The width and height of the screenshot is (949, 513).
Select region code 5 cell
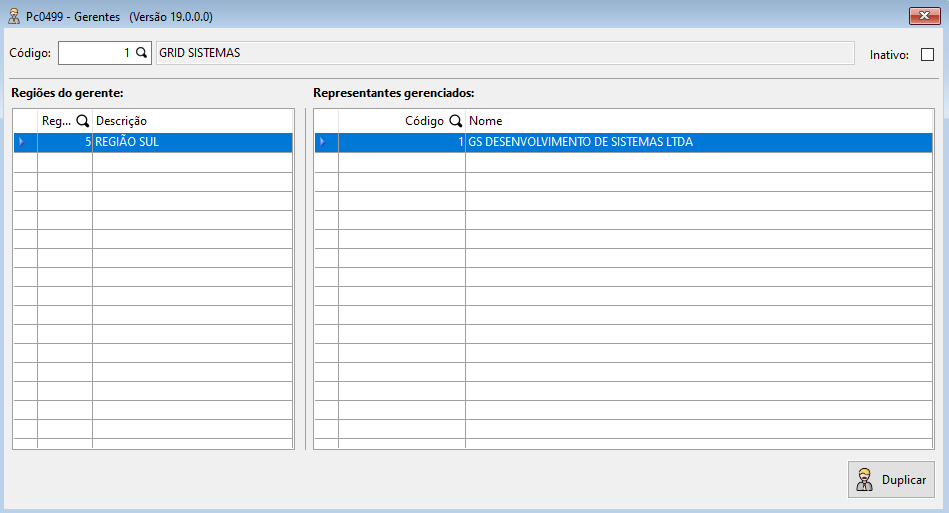(65, 142)
